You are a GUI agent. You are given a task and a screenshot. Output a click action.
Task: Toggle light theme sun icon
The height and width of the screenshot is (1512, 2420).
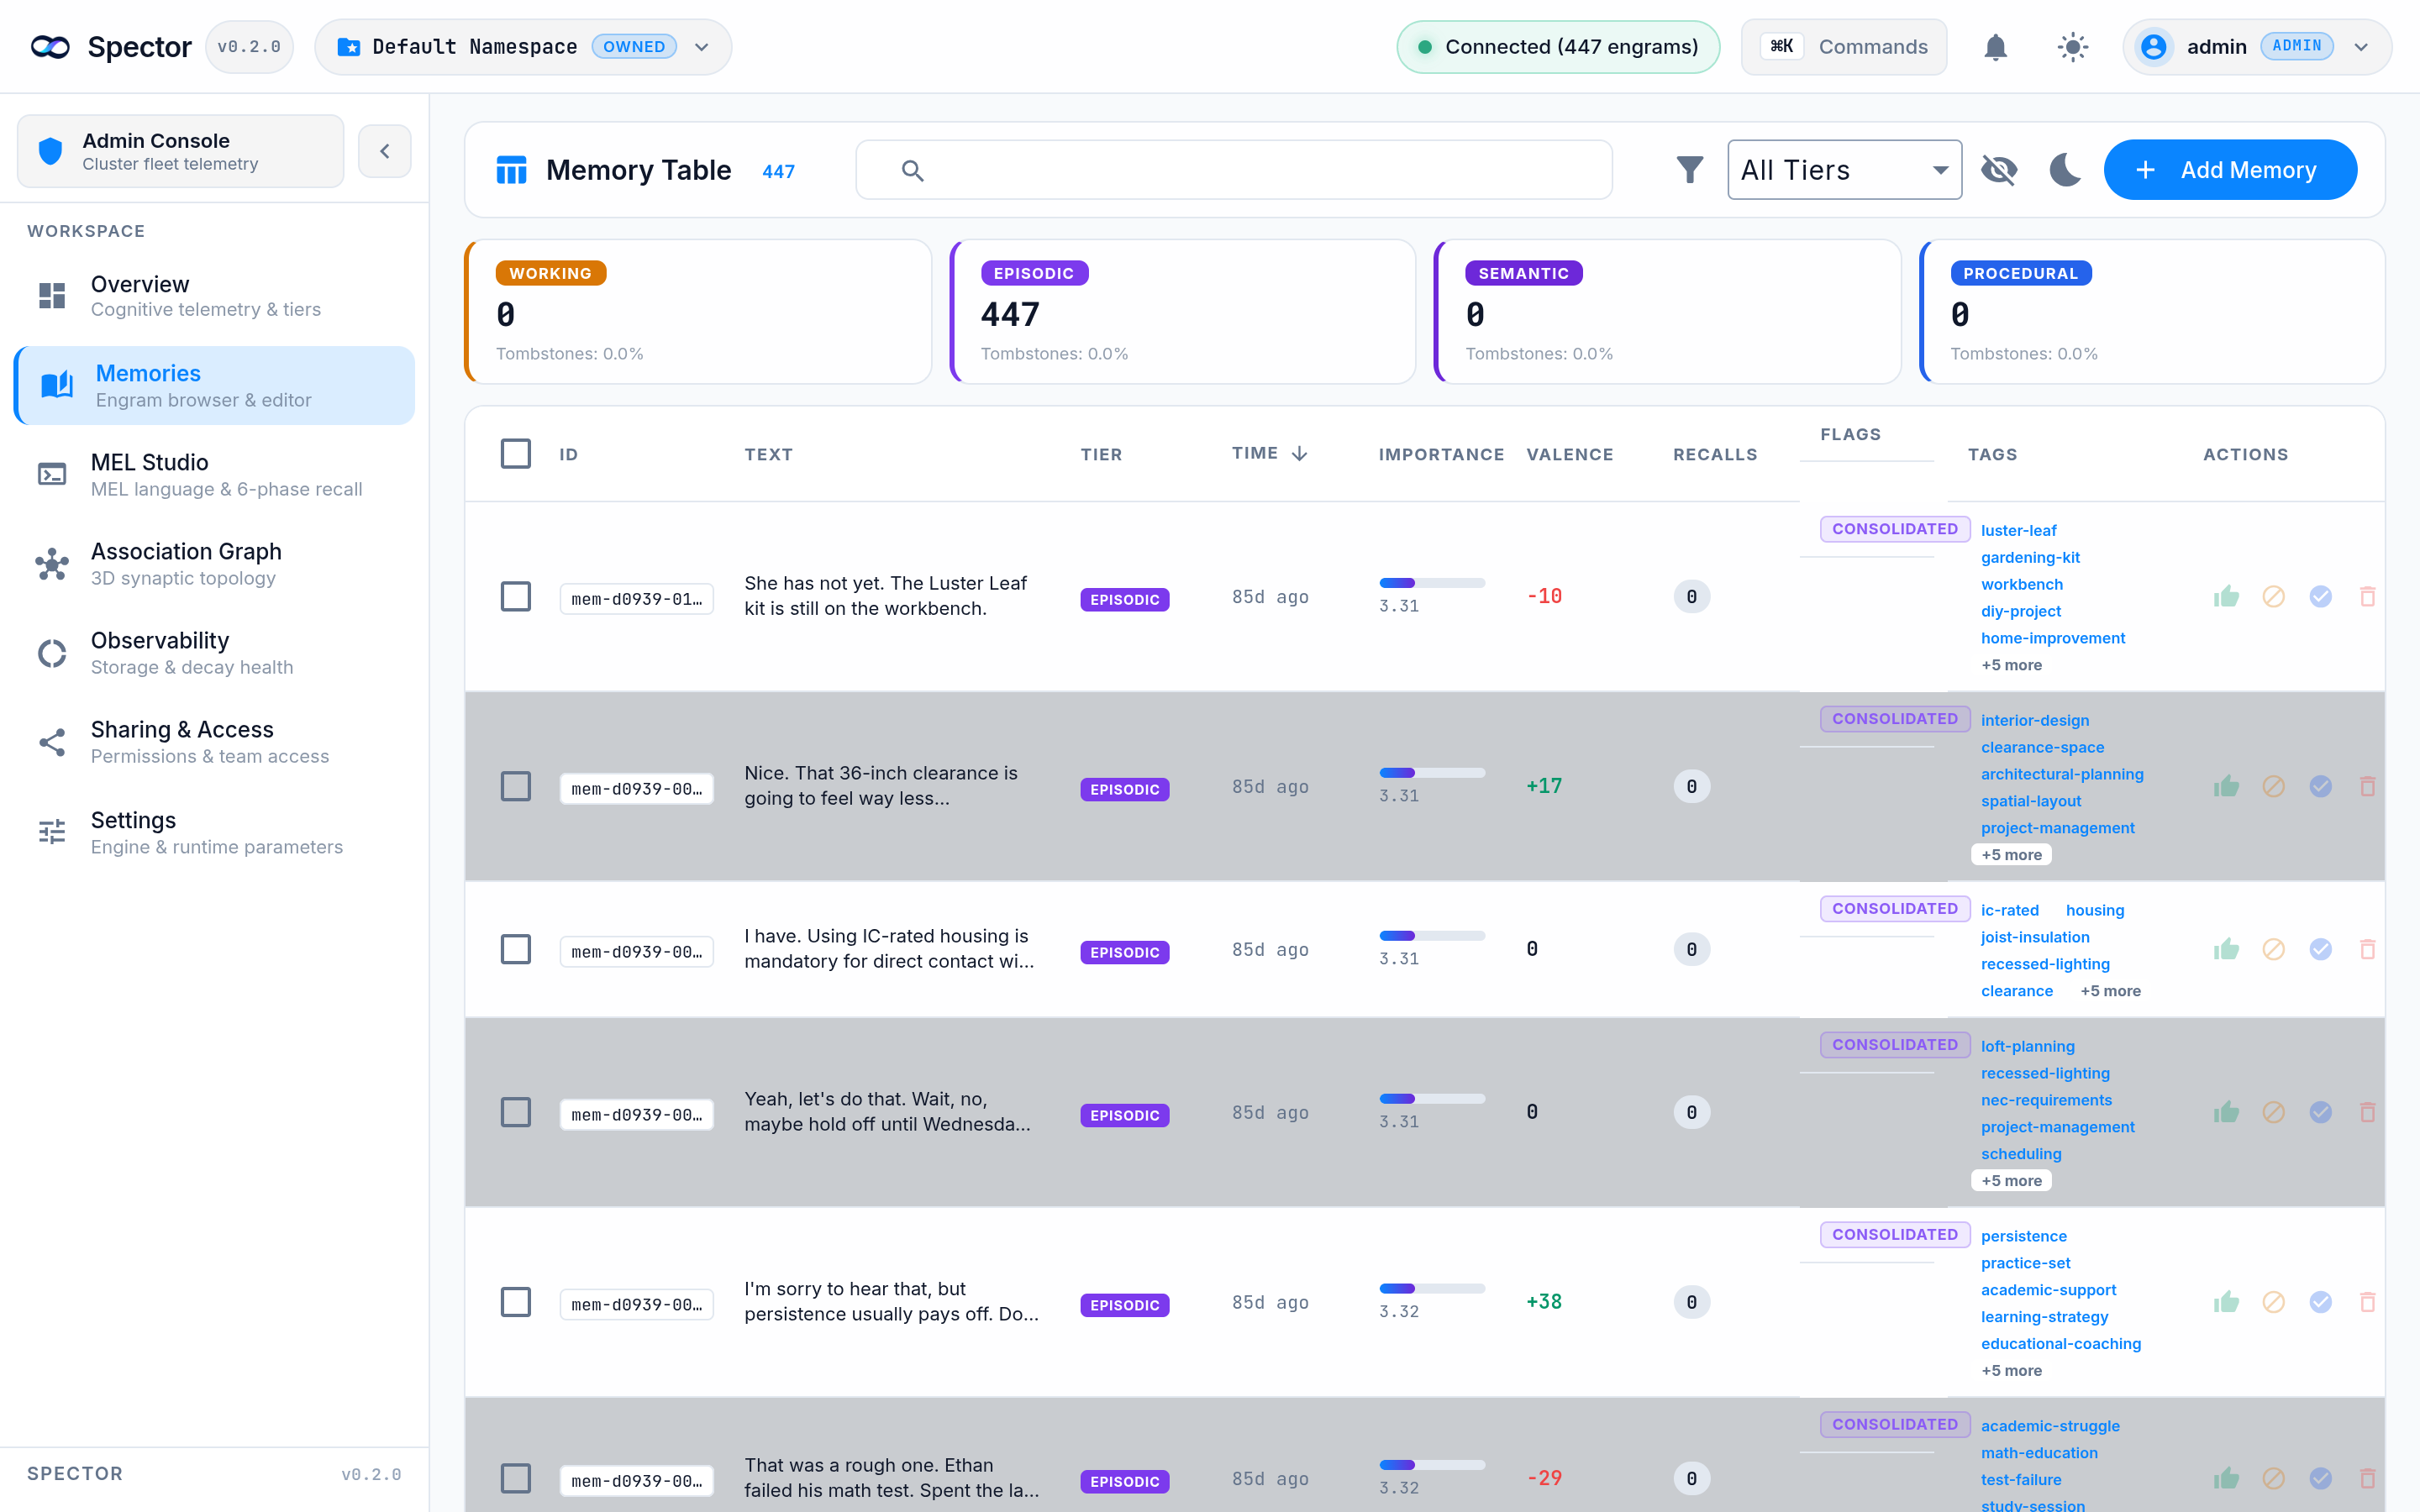pyautogui.click(x=2073, y=47)
